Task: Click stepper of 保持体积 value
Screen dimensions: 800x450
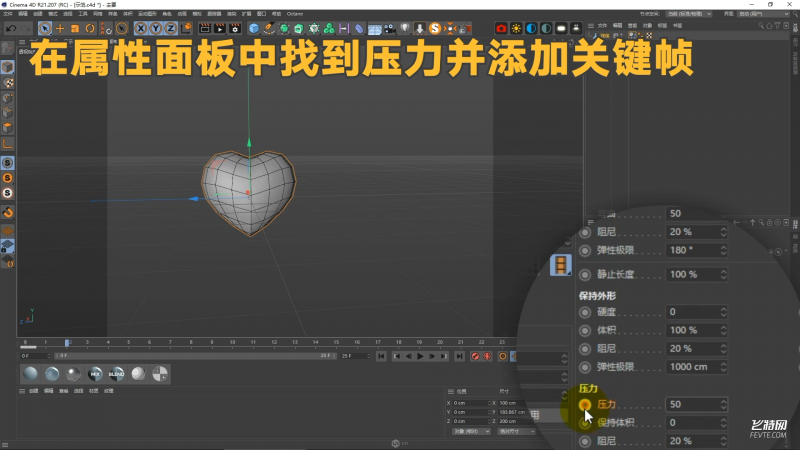Action: tap(723, 422)
